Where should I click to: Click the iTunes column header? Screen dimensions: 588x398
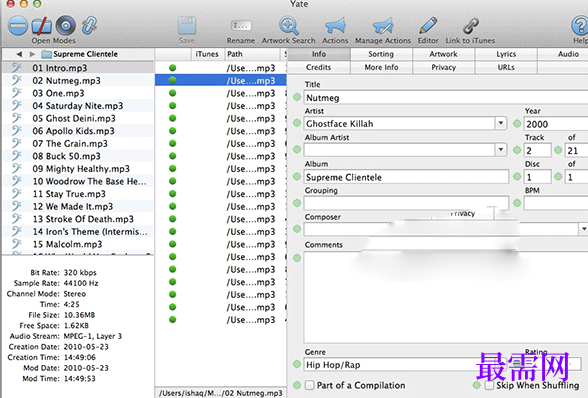click(208, 54)
